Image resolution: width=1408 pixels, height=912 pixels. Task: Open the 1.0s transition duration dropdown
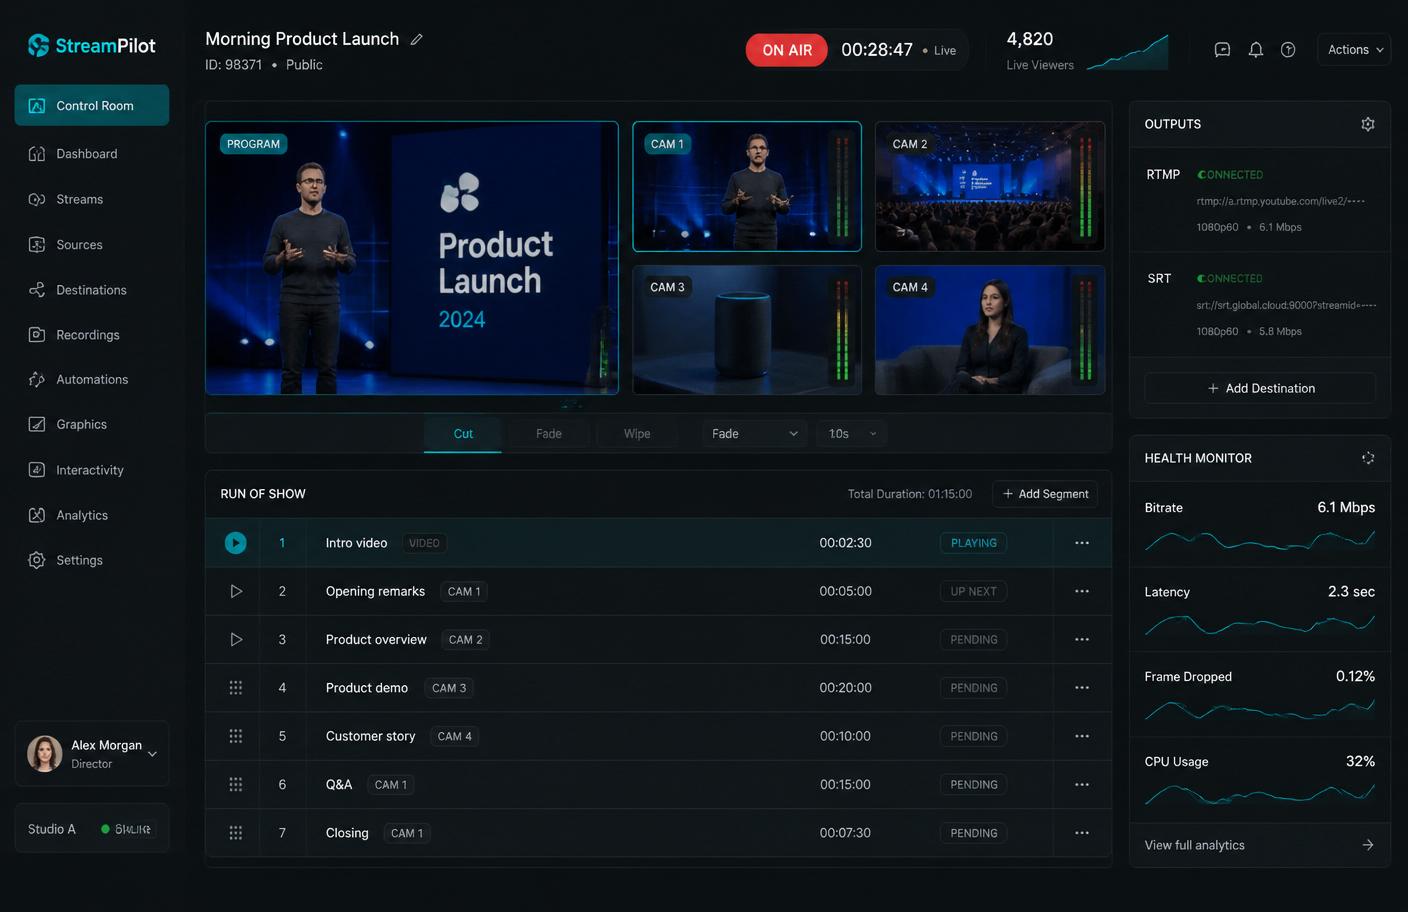tap(851, 434)
